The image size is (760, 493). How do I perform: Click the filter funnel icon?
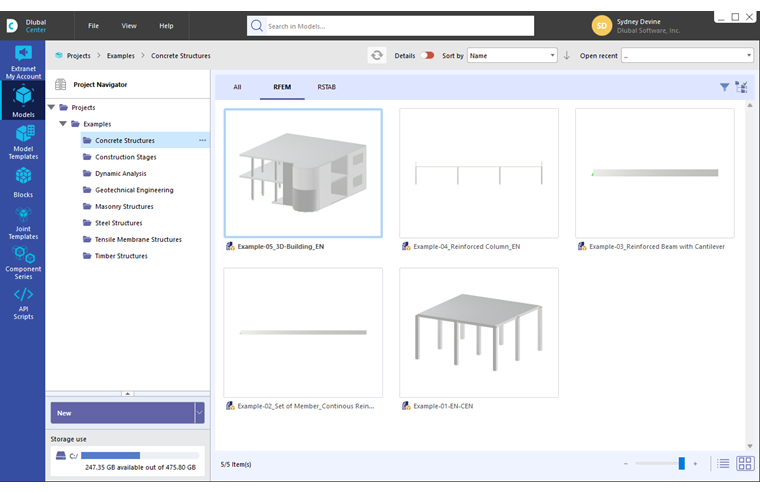click(x=724, y=87)
